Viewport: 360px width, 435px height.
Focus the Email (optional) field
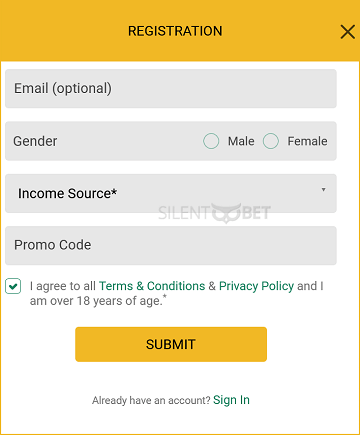click(171, 88)
